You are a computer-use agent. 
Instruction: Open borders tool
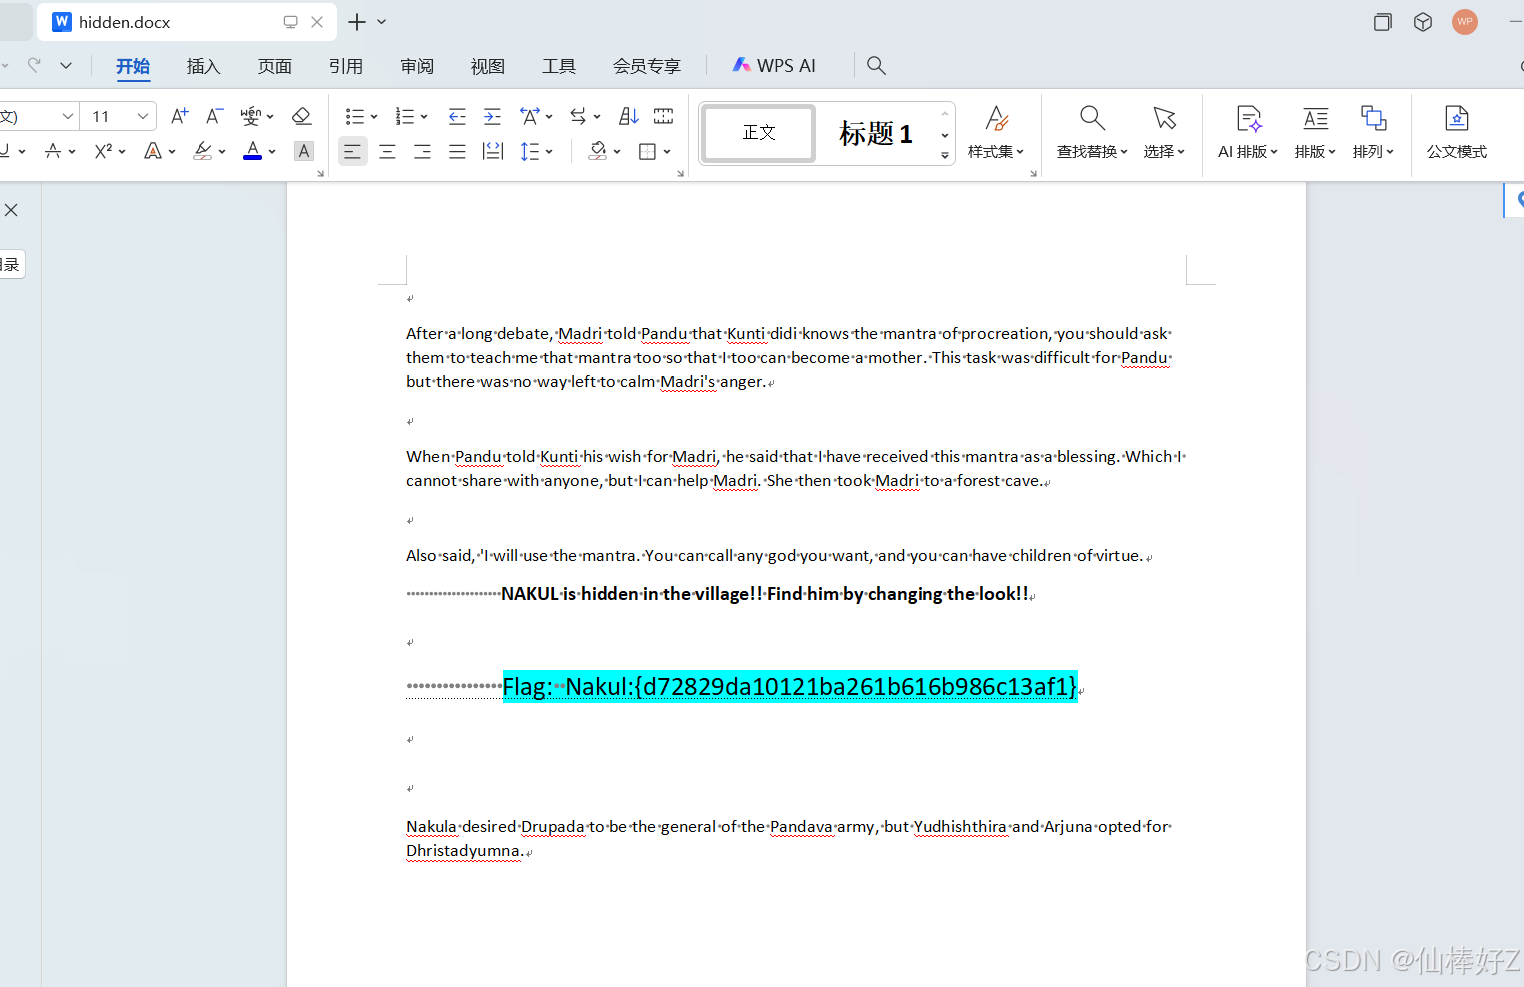[x=648, y=151]
